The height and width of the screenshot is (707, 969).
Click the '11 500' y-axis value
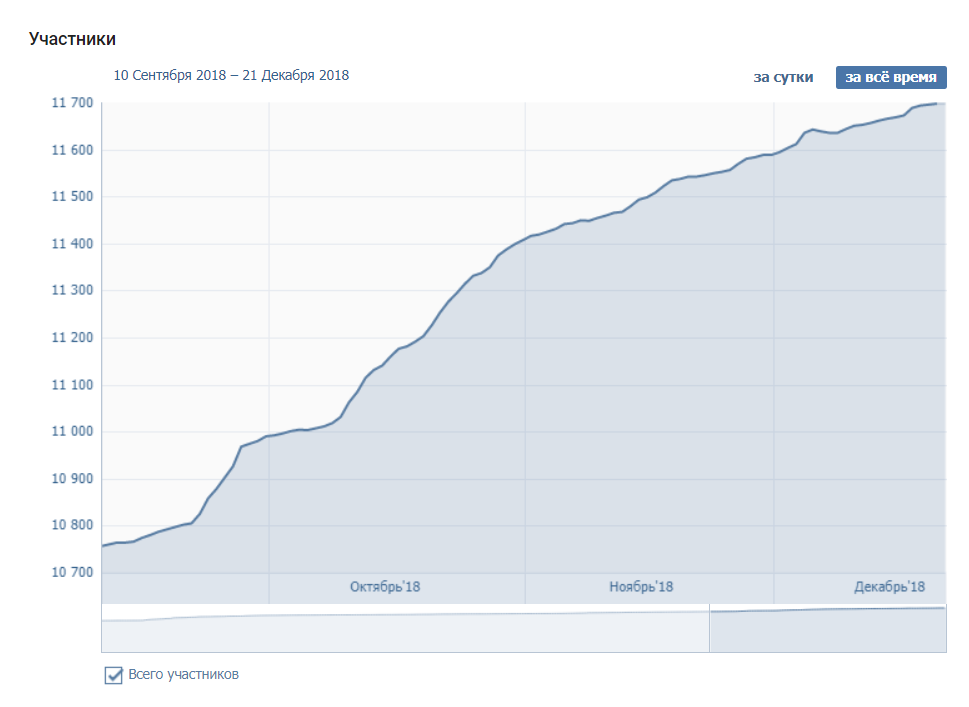tap(72, 197)
